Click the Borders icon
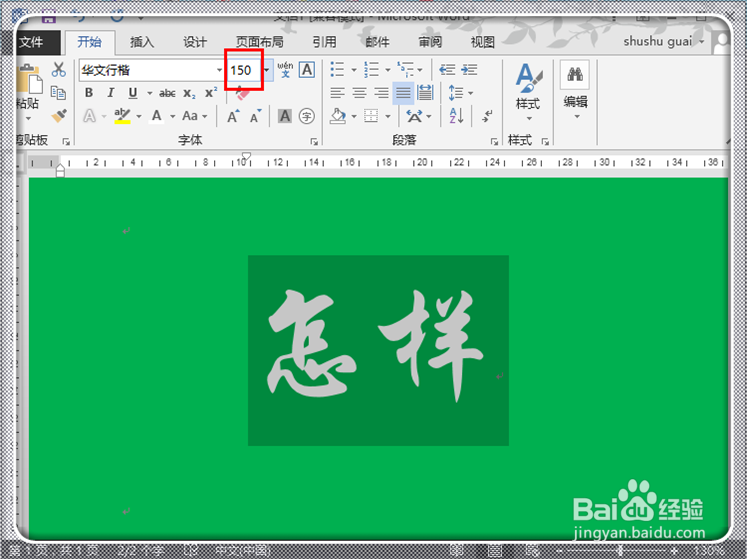Image resolution: width=747 pixels, height=559 pixels. point(371,116)
